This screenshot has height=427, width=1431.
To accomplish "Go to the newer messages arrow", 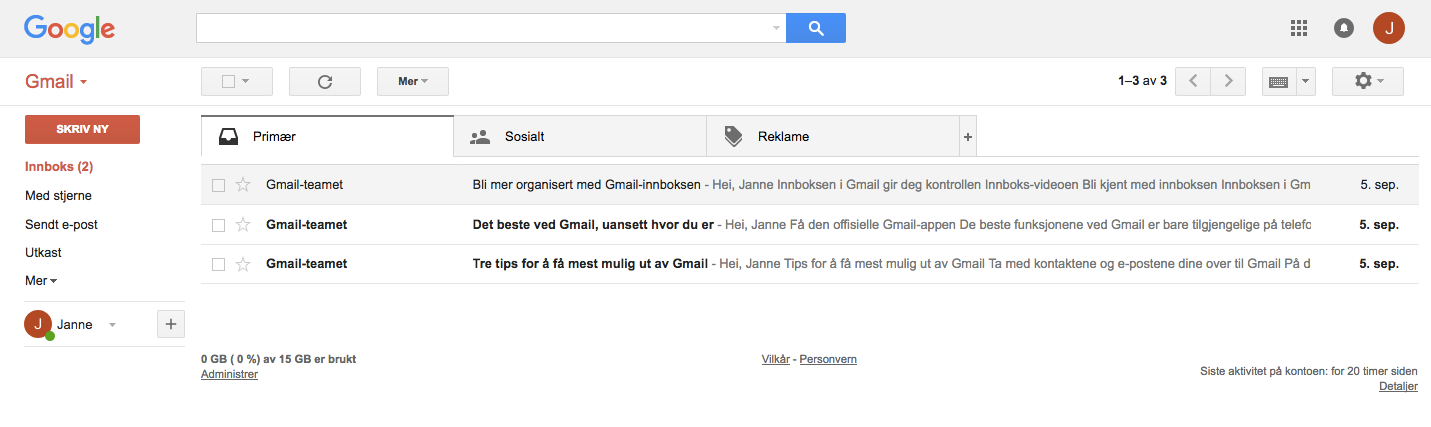I will (1192, 82).
